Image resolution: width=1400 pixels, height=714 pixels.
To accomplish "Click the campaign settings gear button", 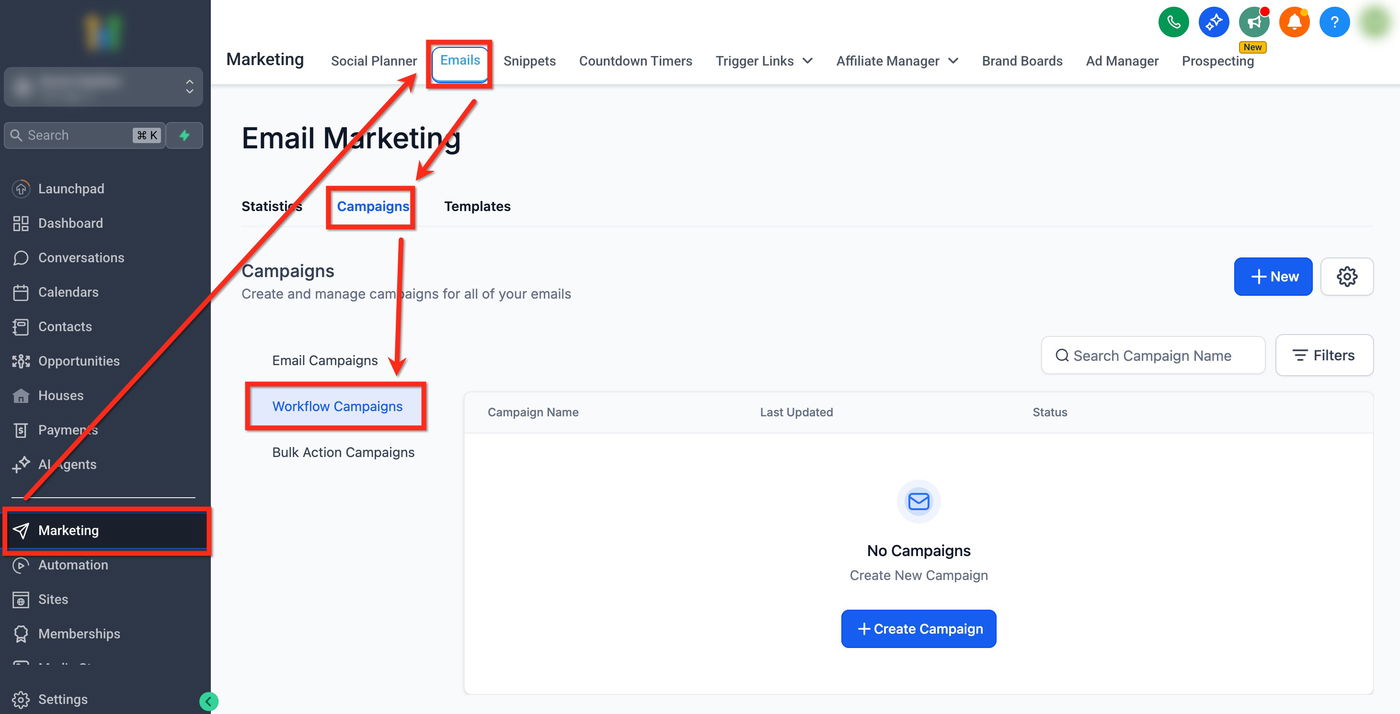I will click(x=1346, y=277).
